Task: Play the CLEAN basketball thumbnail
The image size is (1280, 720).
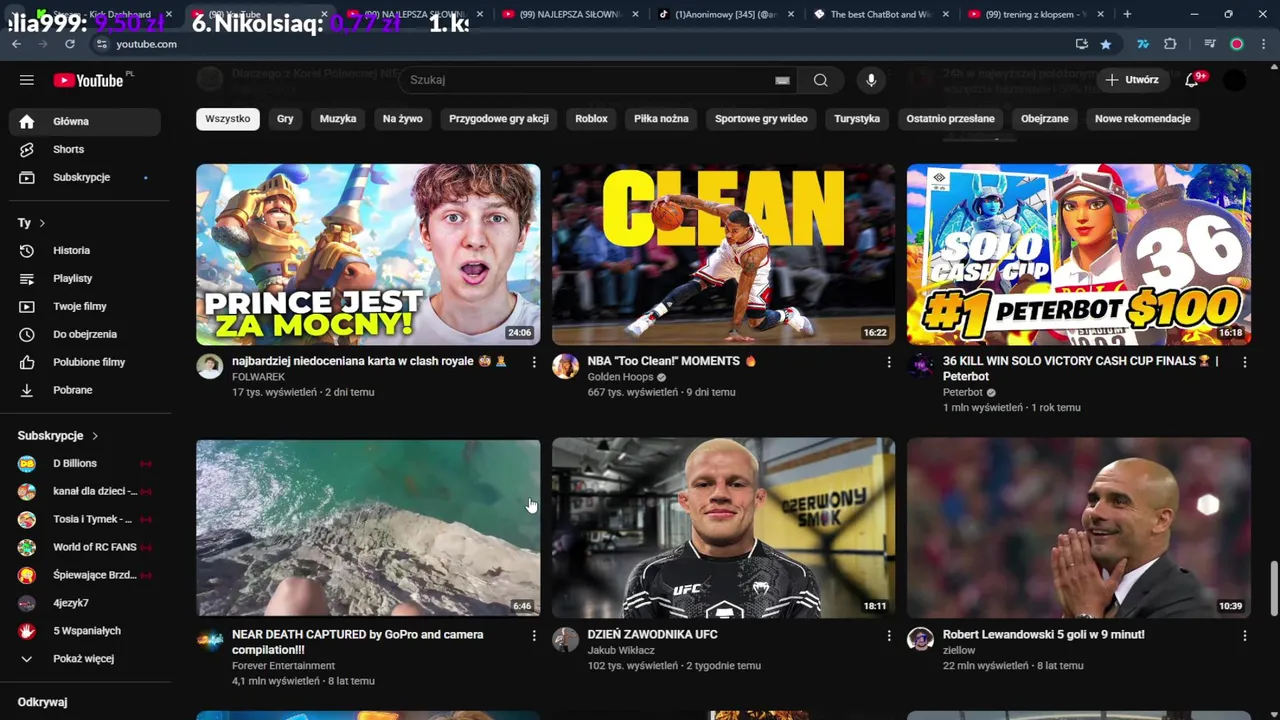Action: [723, 255]
